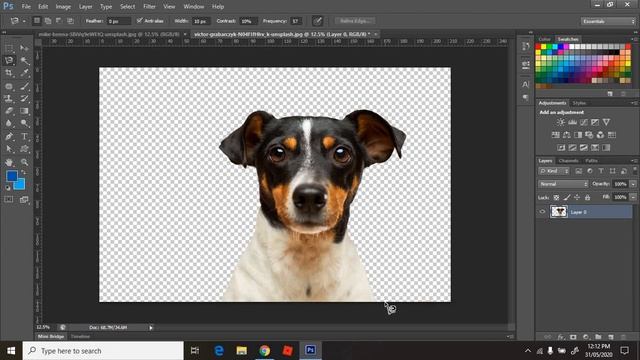640x360 pixels.
Task: Open the Layers panel flyout menu
Action: [x=633, y=161]
